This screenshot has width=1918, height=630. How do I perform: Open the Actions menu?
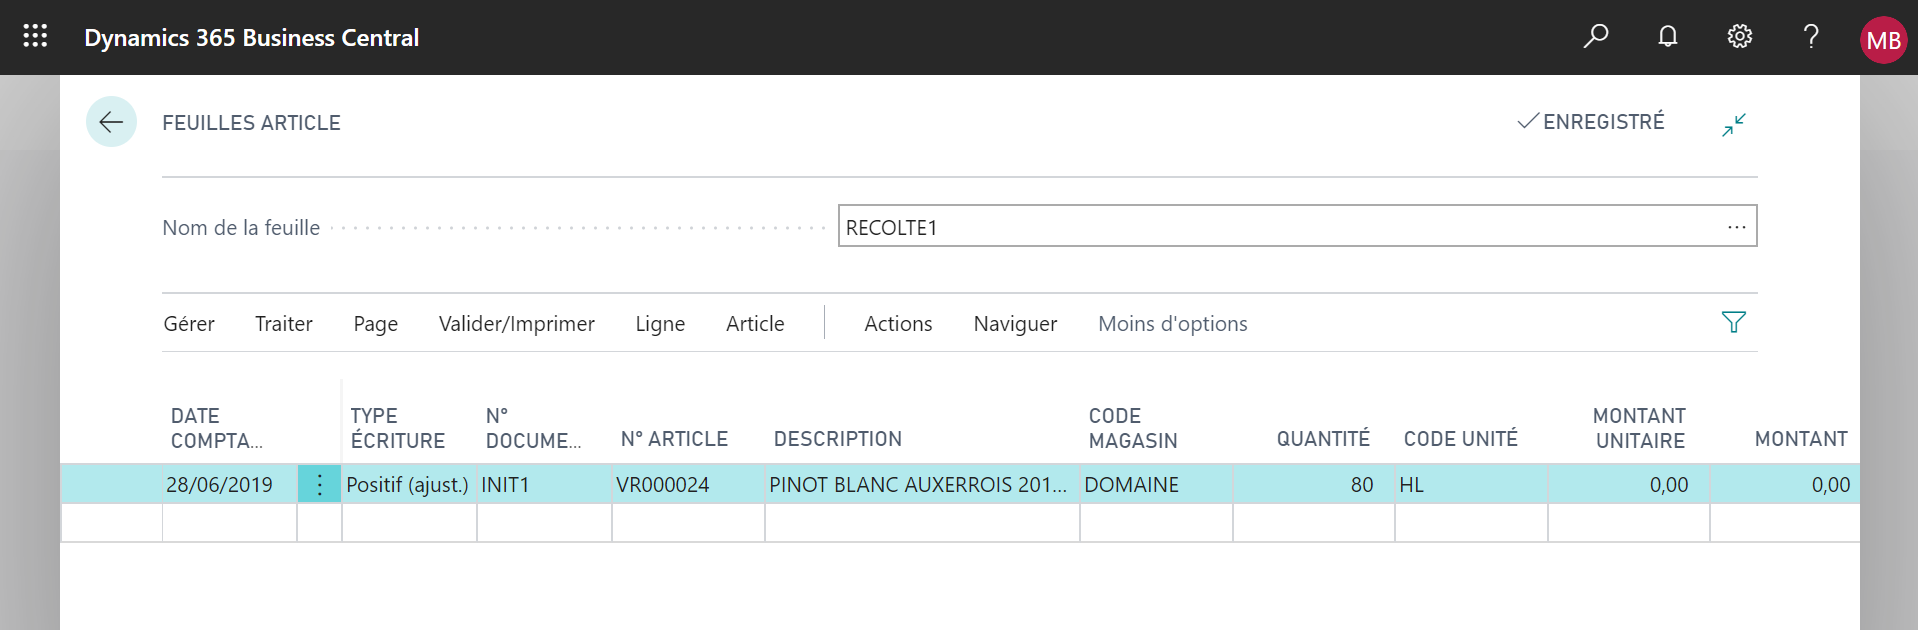pos(898,324)
